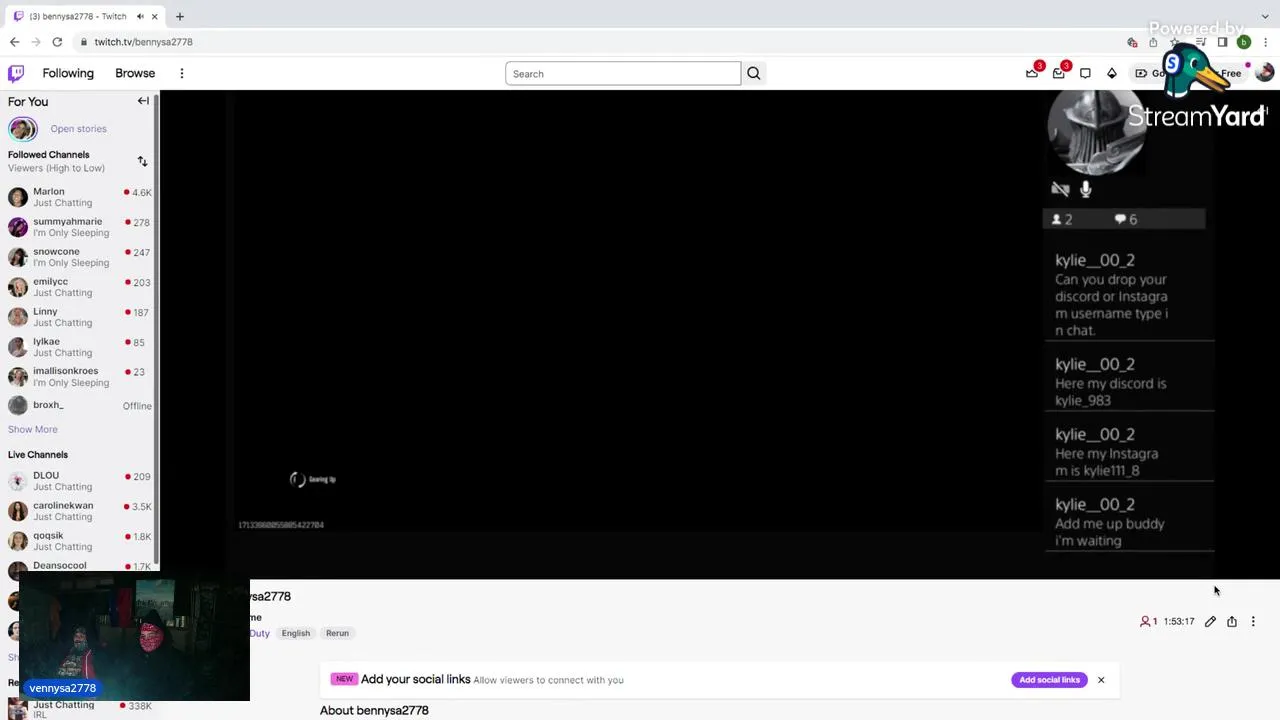
Task: Click the browser share page icon
Action: point(1153,42)
